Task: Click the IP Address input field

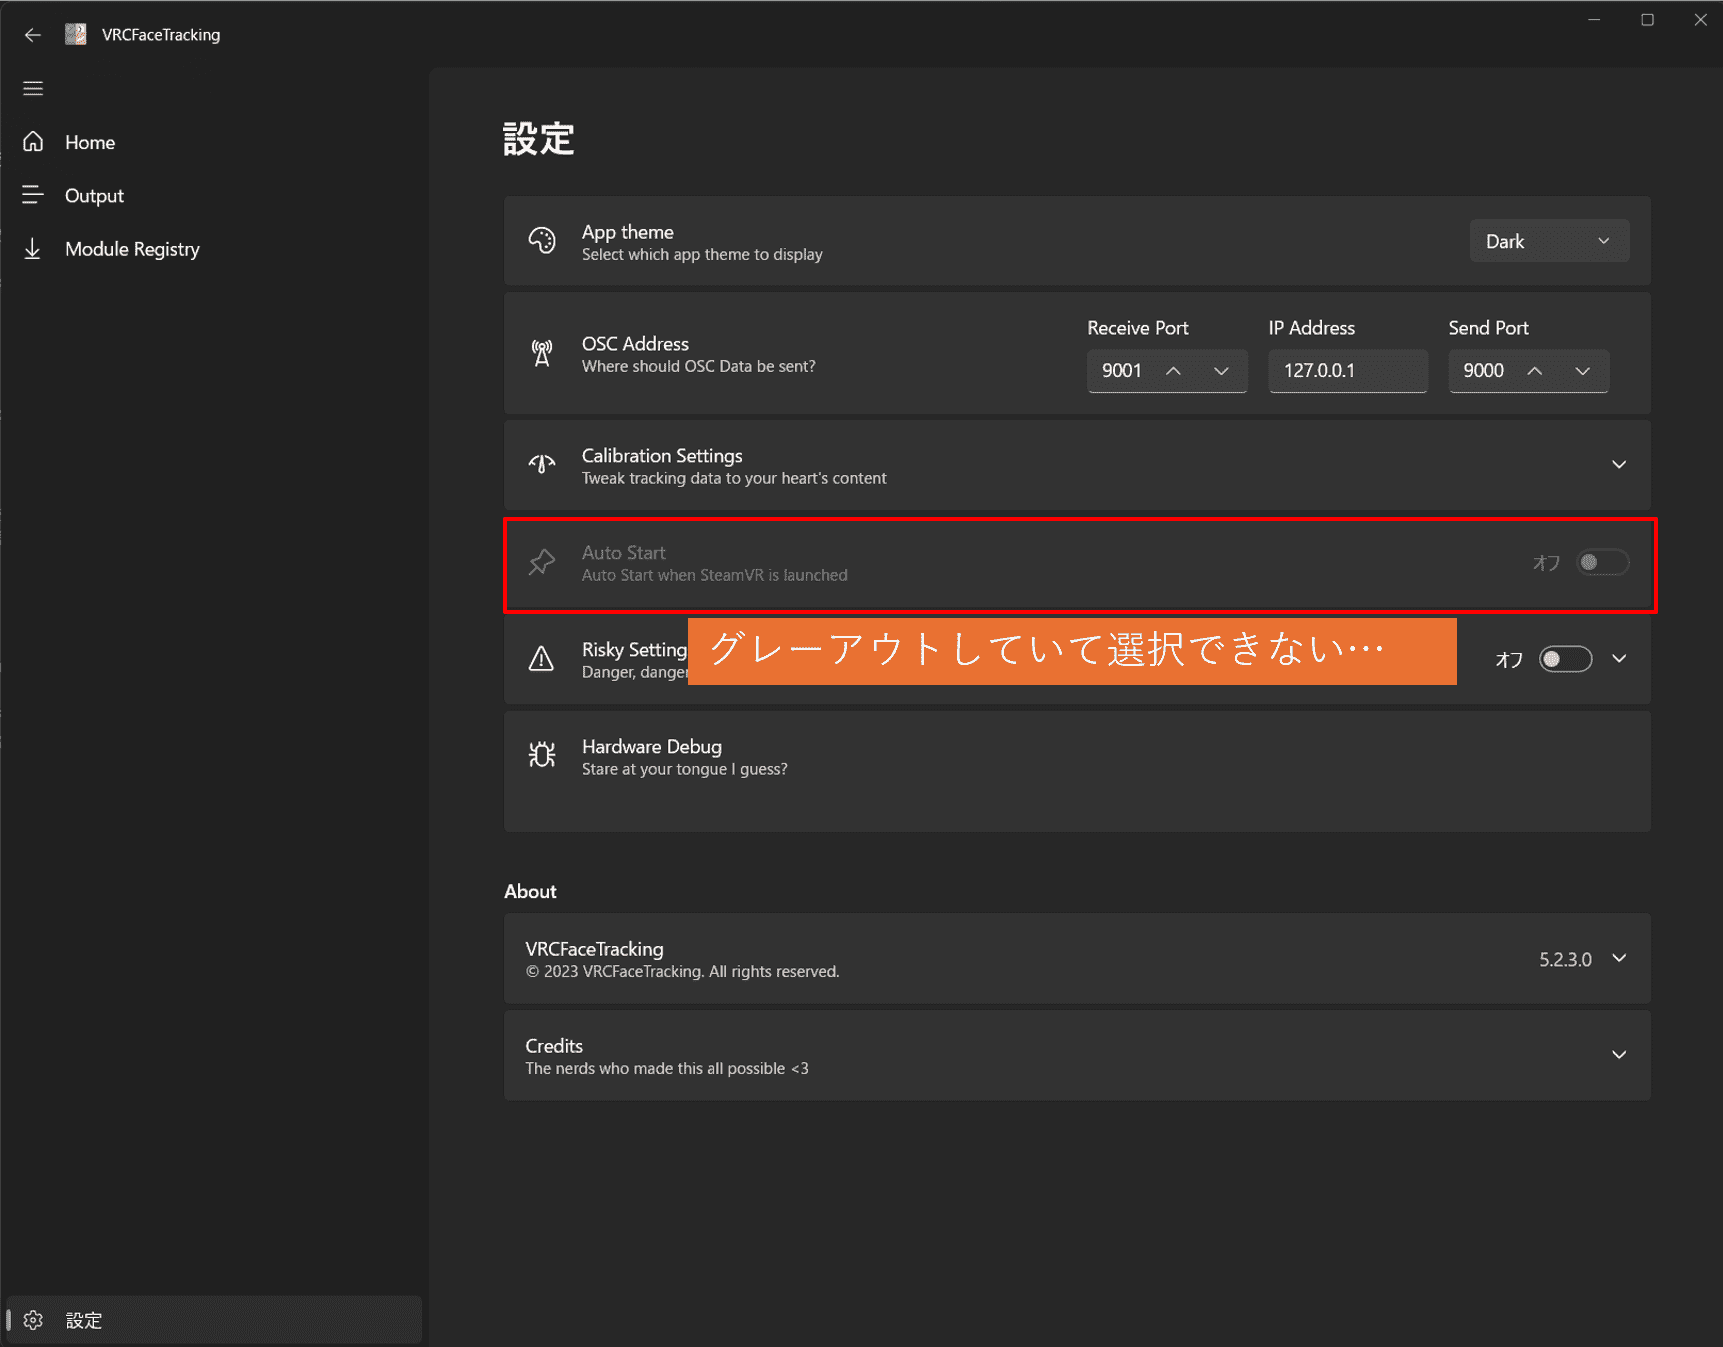Action: pos(1347,371)
